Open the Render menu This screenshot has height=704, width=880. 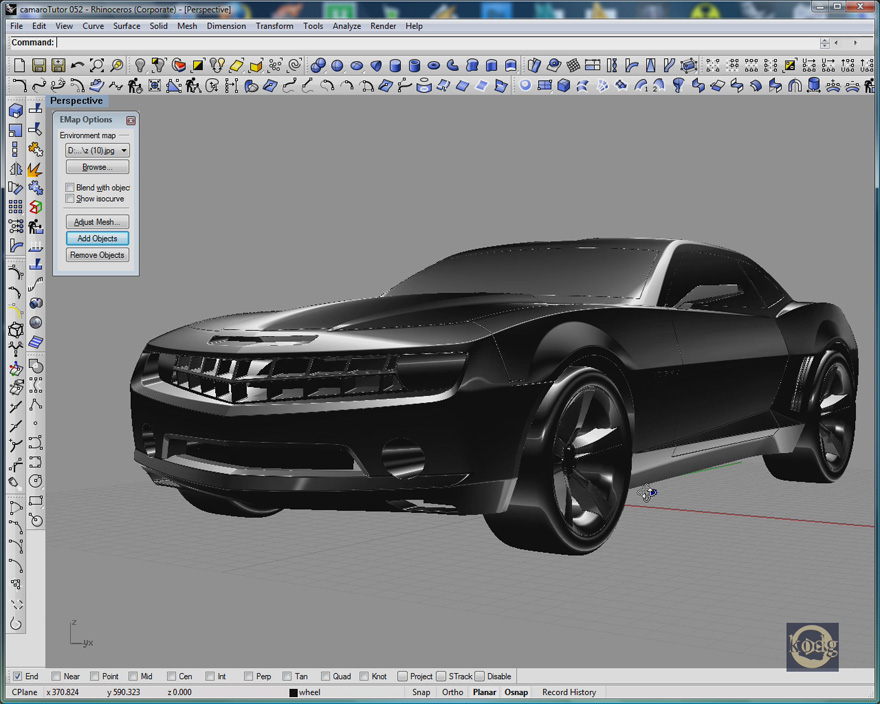tap(383, 26)
